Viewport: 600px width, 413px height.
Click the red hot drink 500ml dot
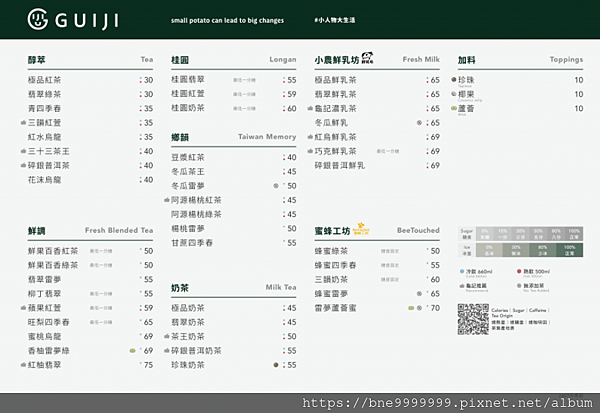tap(519, 271)
